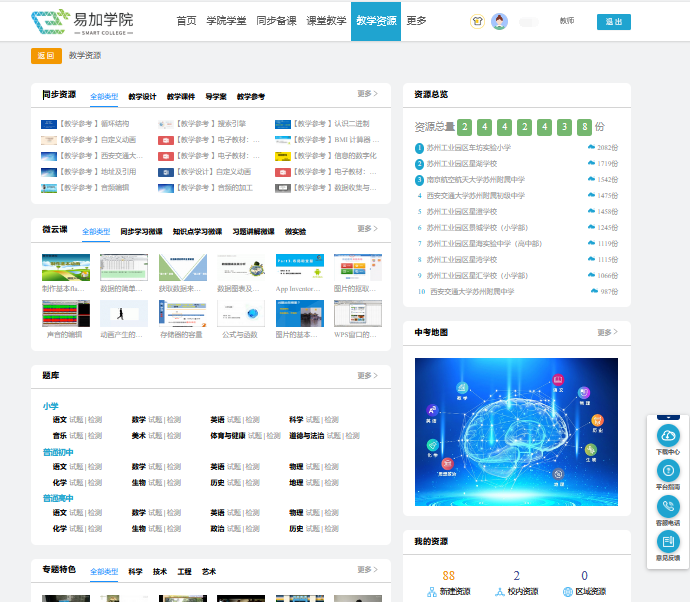Open 平台指南 guide icon
The image size is (690, 602).
pos(668,470)
